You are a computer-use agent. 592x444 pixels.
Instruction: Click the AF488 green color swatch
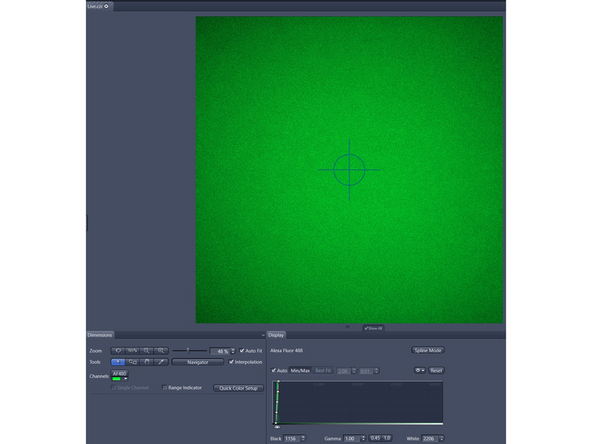pyautogui.click(x=117, y=379)
